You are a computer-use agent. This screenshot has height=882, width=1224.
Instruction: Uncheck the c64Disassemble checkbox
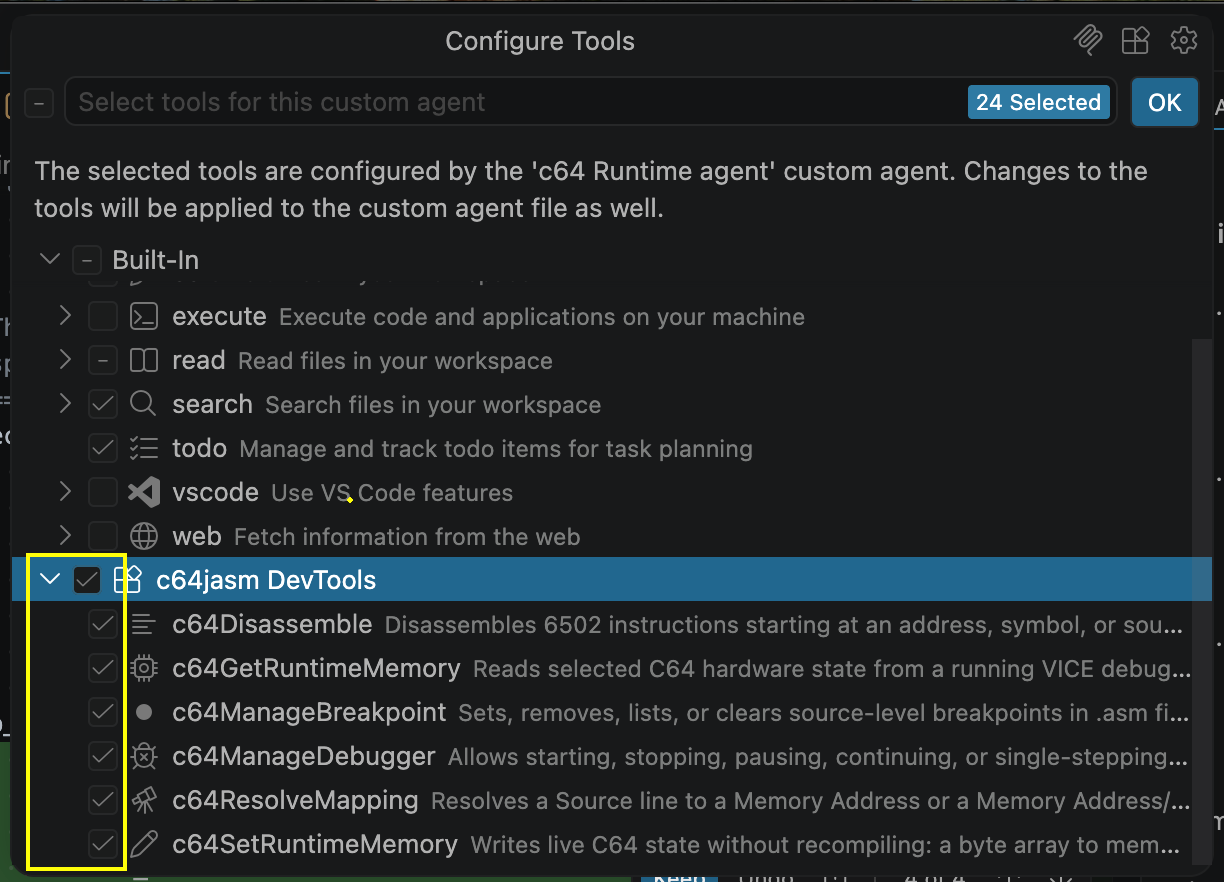pos(103,625)
